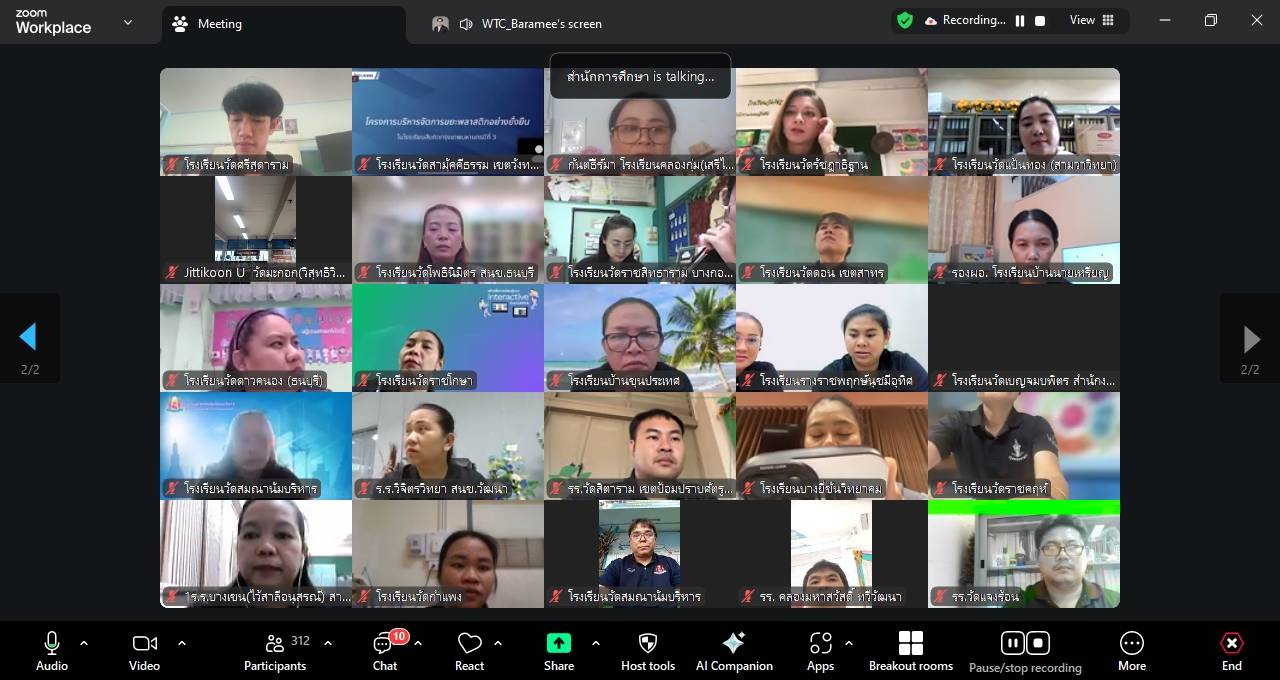The height and width of the screenshot is (680, 1280).
Task: Toggle camera with Video button
Action: pos(144,651)
